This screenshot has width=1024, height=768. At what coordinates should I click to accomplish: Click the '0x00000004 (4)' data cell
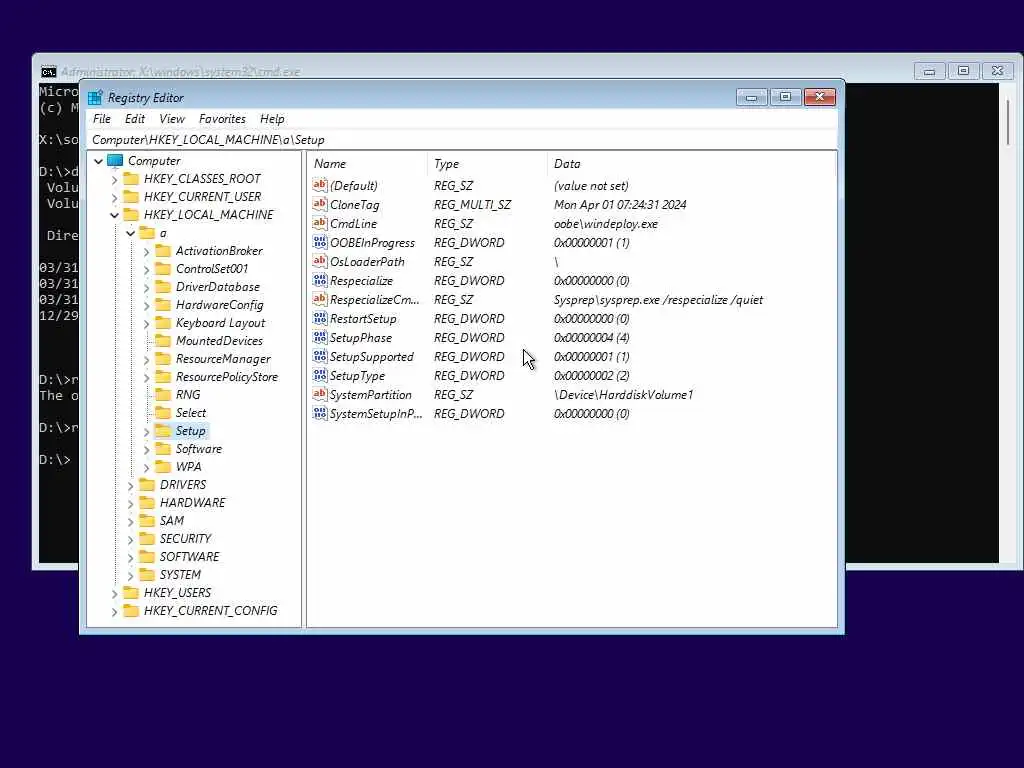592,338
